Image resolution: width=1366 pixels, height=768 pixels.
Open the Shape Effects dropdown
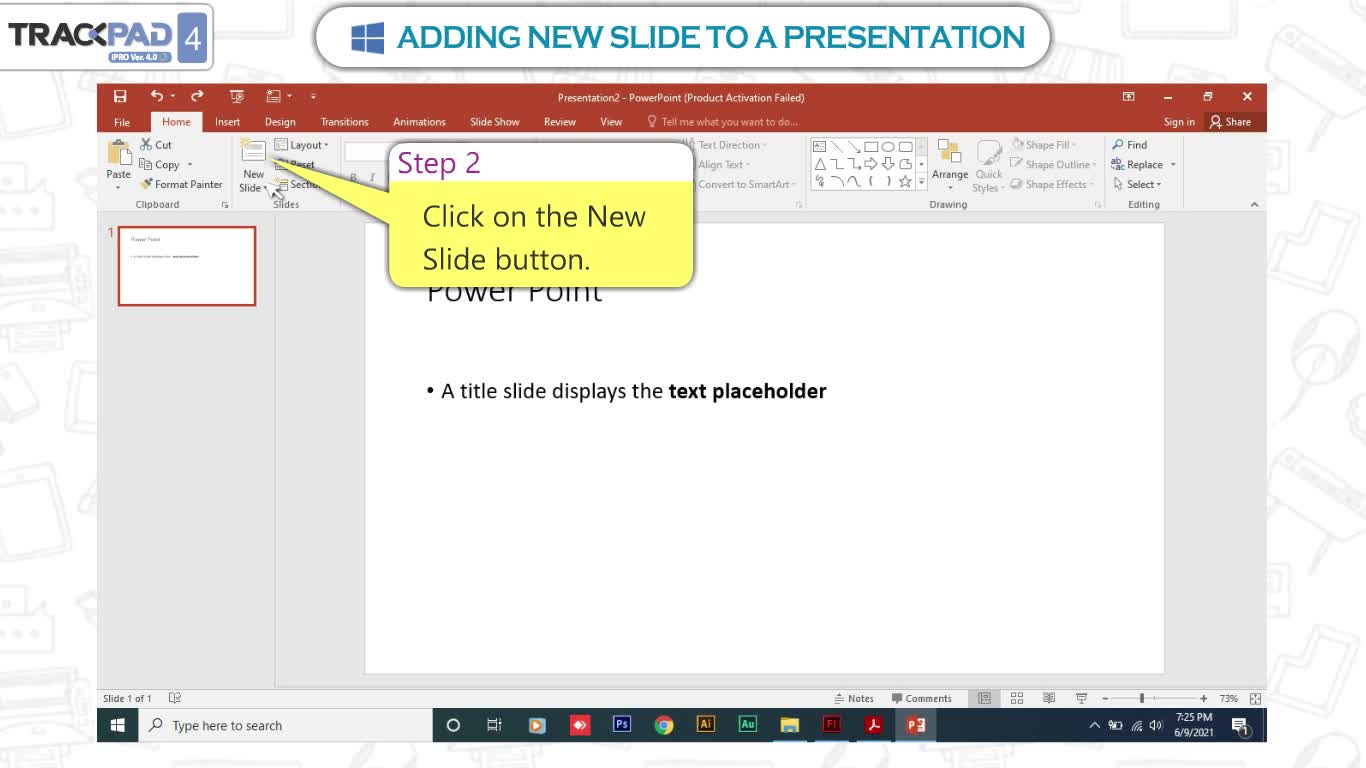1053,184
